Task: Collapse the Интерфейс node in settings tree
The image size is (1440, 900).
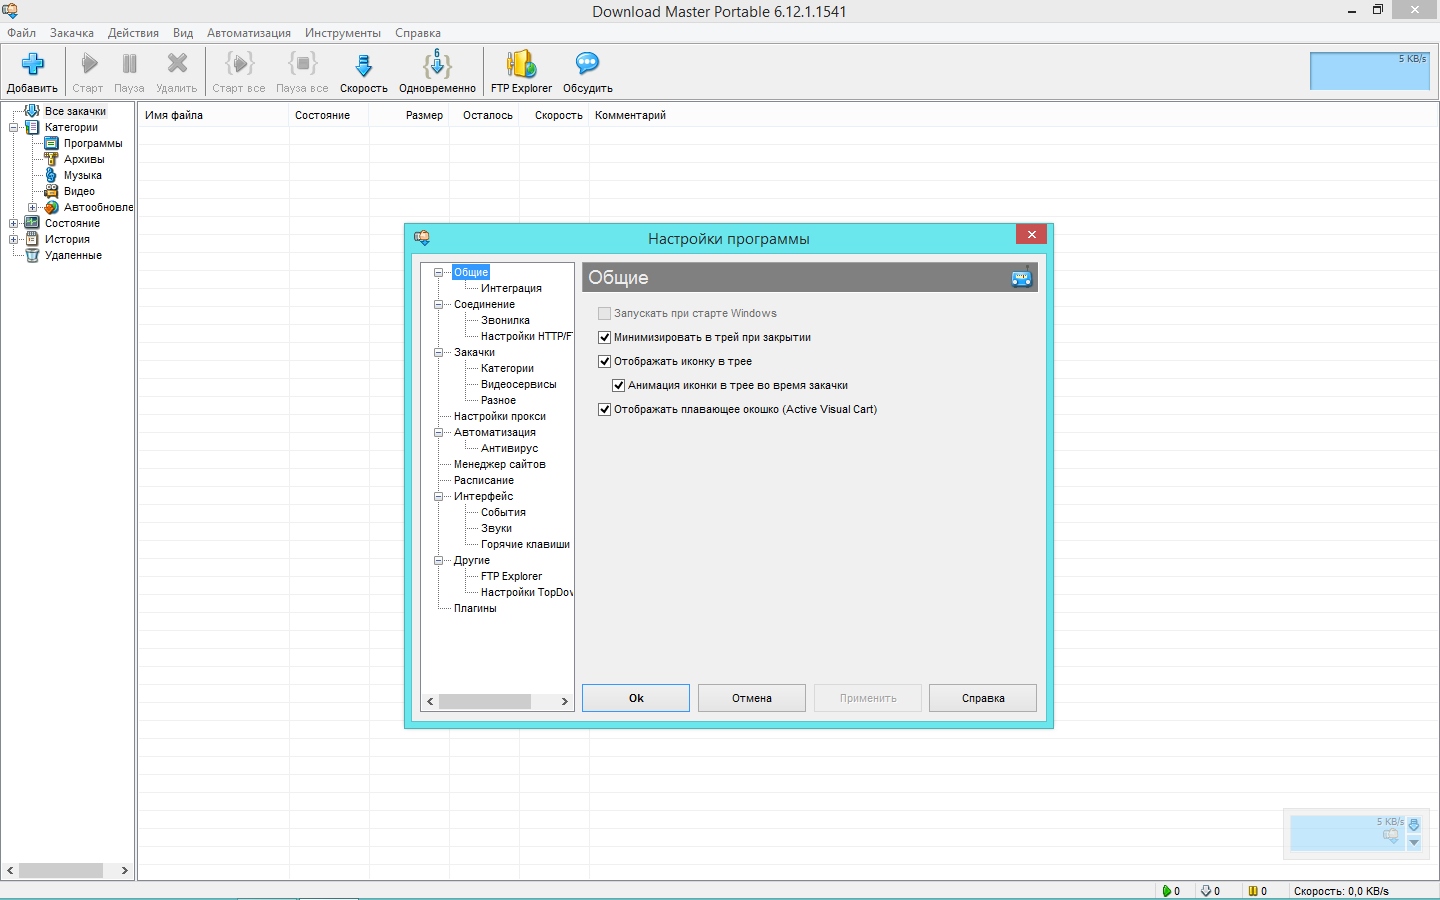Action: click(438, 496)
